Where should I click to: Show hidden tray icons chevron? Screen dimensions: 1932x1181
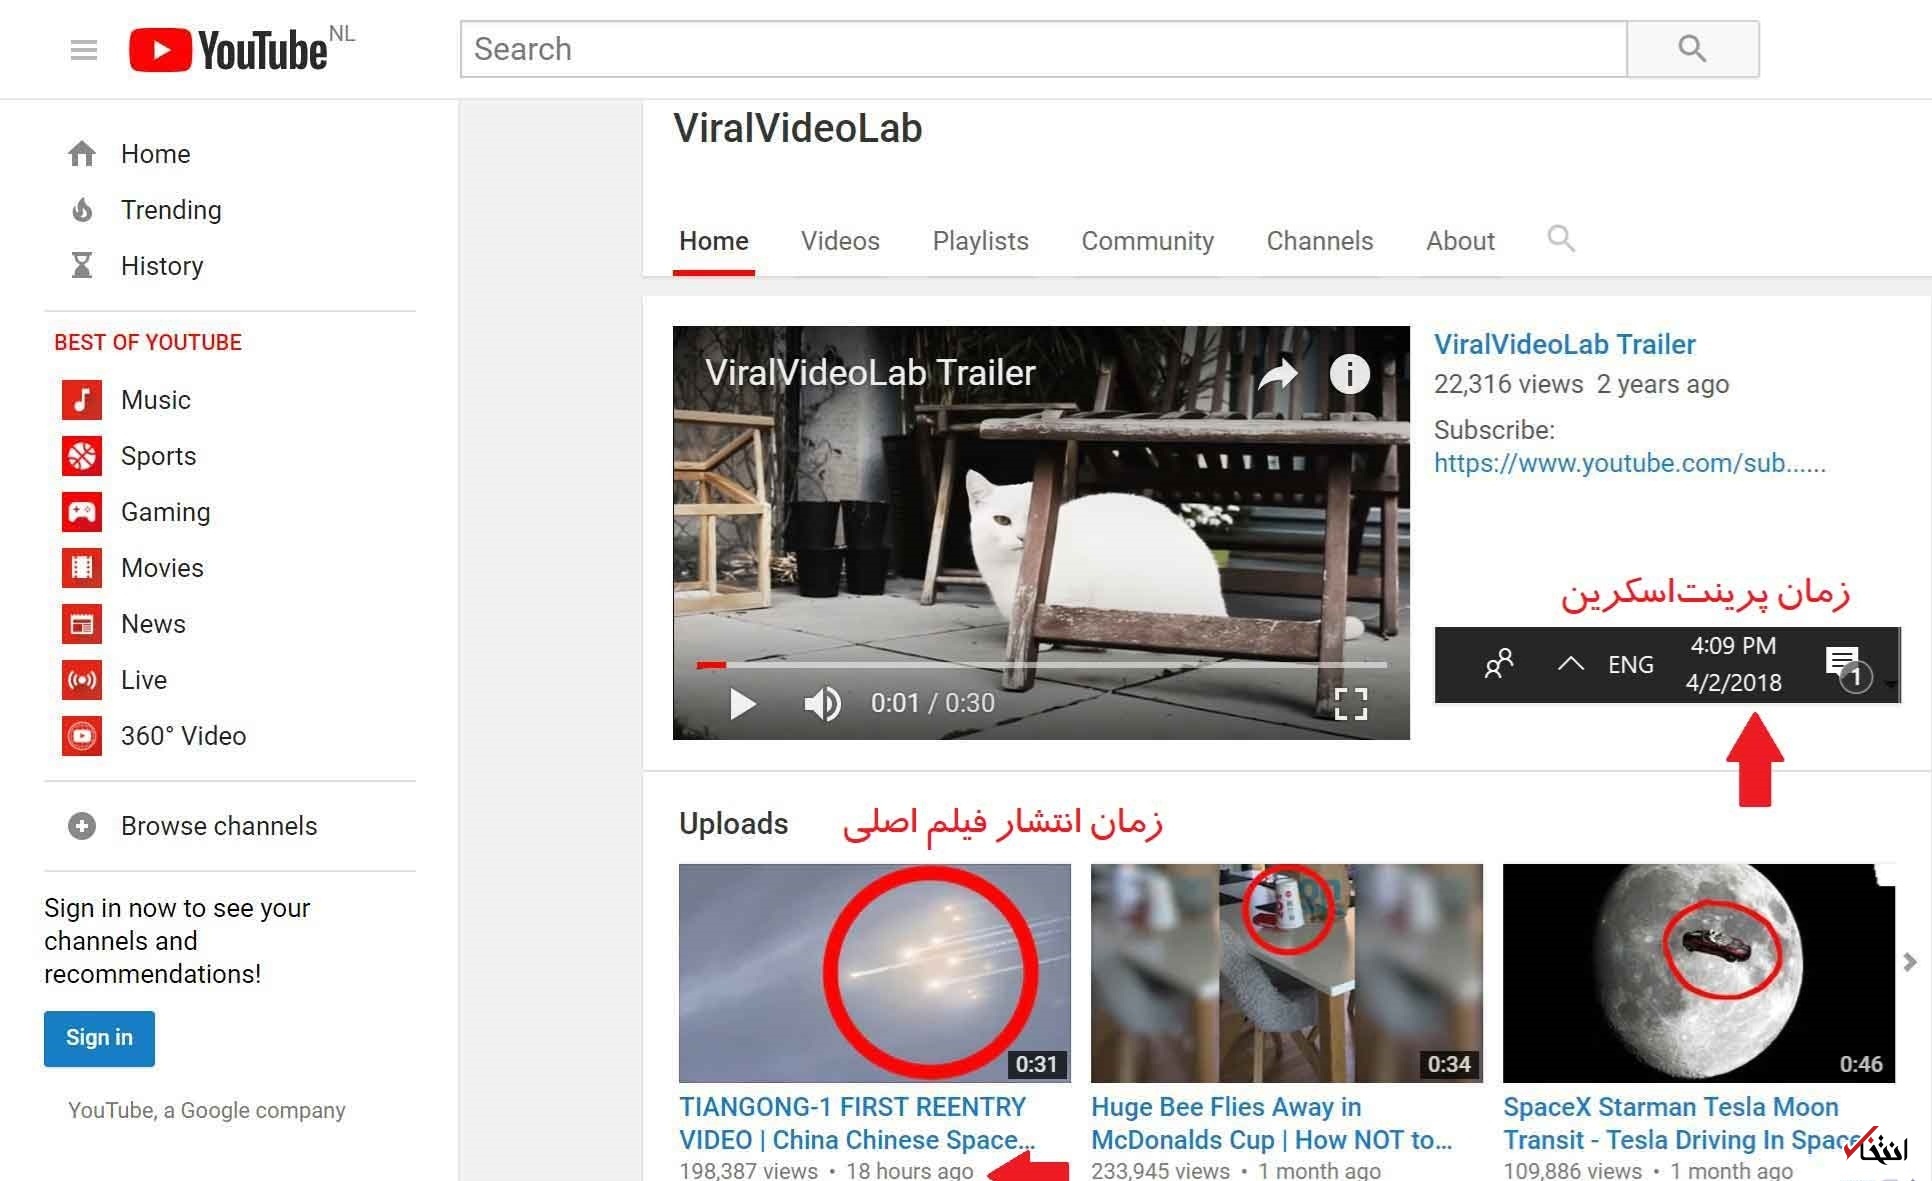(x=1570, y=664)
